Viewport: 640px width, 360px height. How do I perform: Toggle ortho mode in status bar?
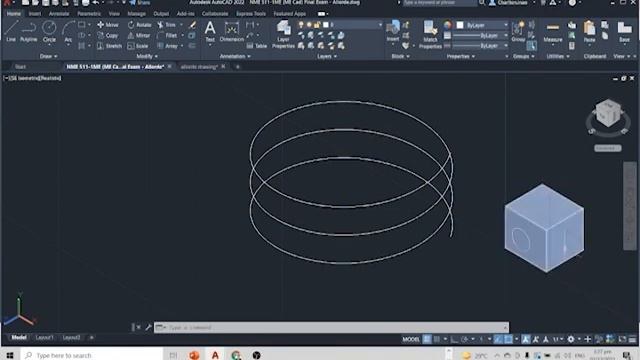(x=454, y=339)
